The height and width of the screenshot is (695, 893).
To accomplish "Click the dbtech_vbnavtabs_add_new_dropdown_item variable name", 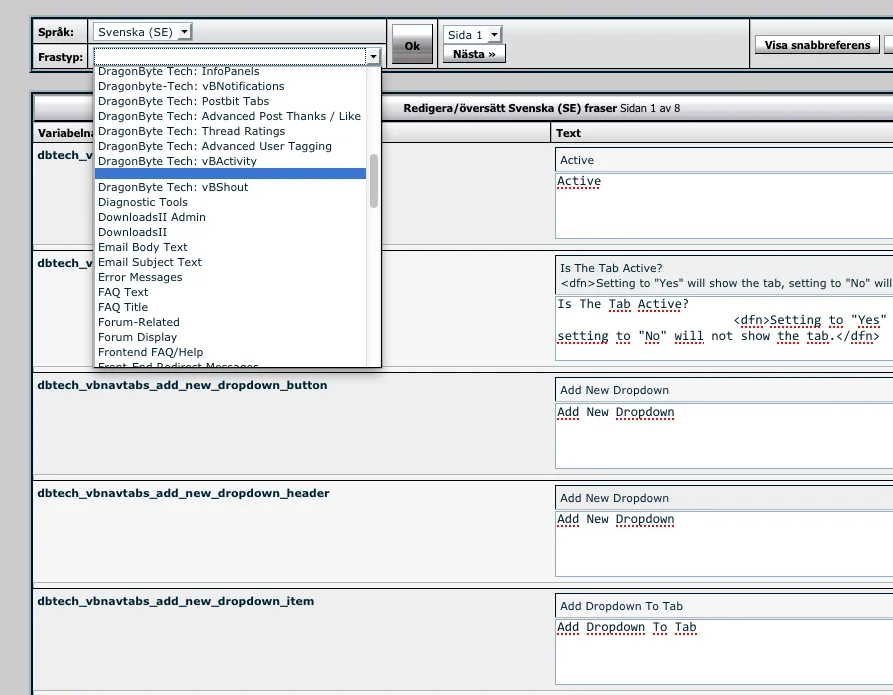I will [x=175, y=601].
